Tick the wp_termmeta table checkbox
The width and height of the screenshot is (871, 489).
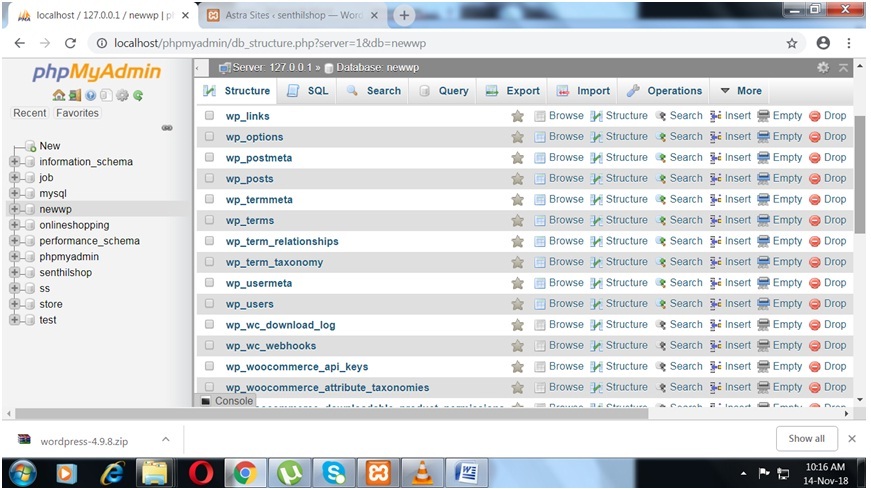[x=210, y=199]
